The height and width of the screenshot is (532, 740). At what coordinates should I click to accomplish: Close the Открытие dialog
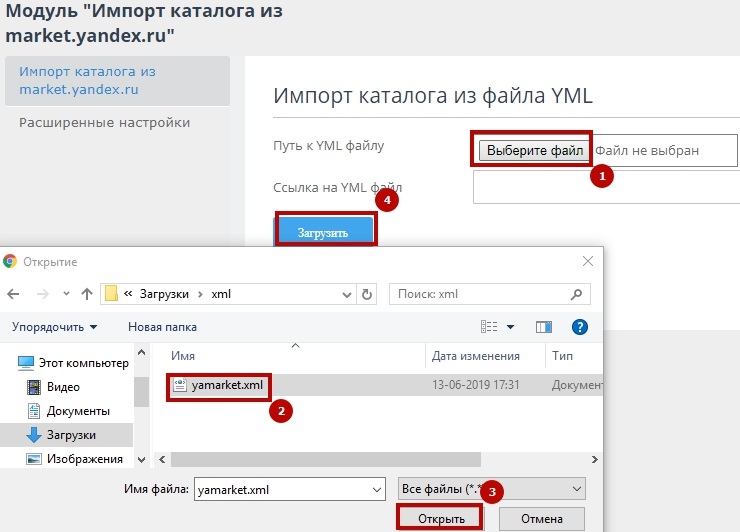coord(588,261)
